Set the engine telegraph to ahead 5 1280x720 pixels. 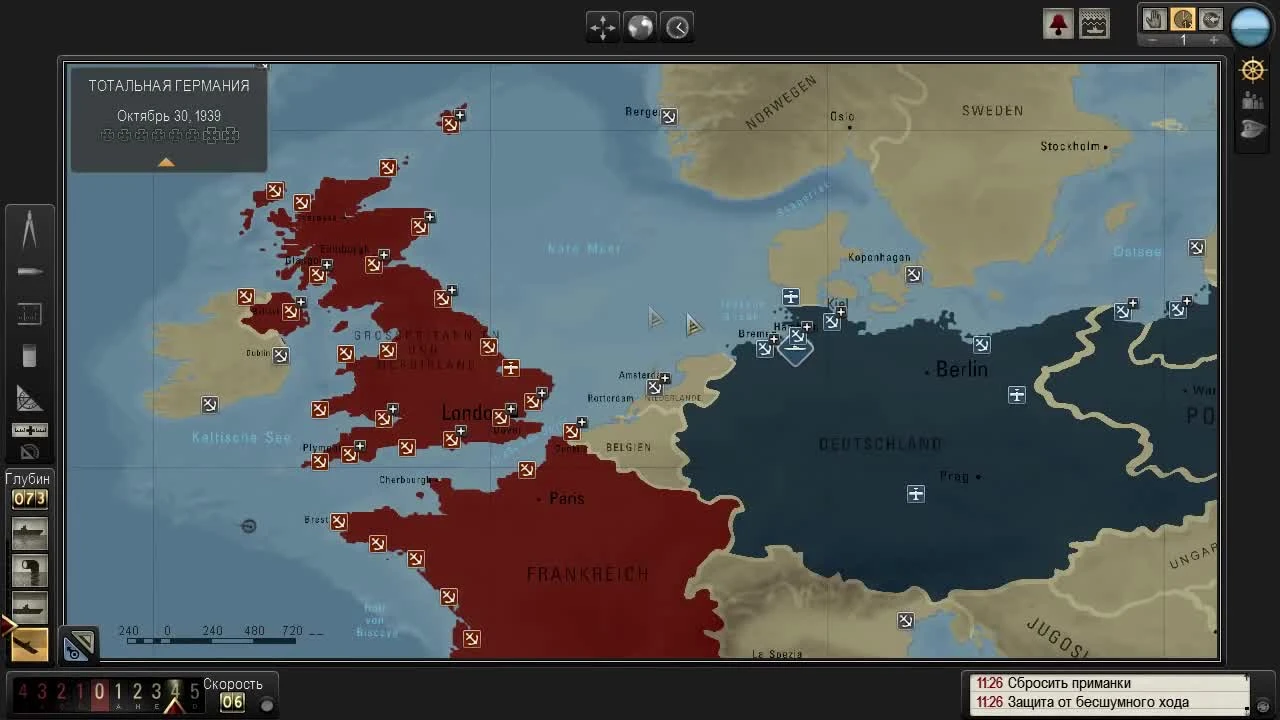[x=195, y=692]
